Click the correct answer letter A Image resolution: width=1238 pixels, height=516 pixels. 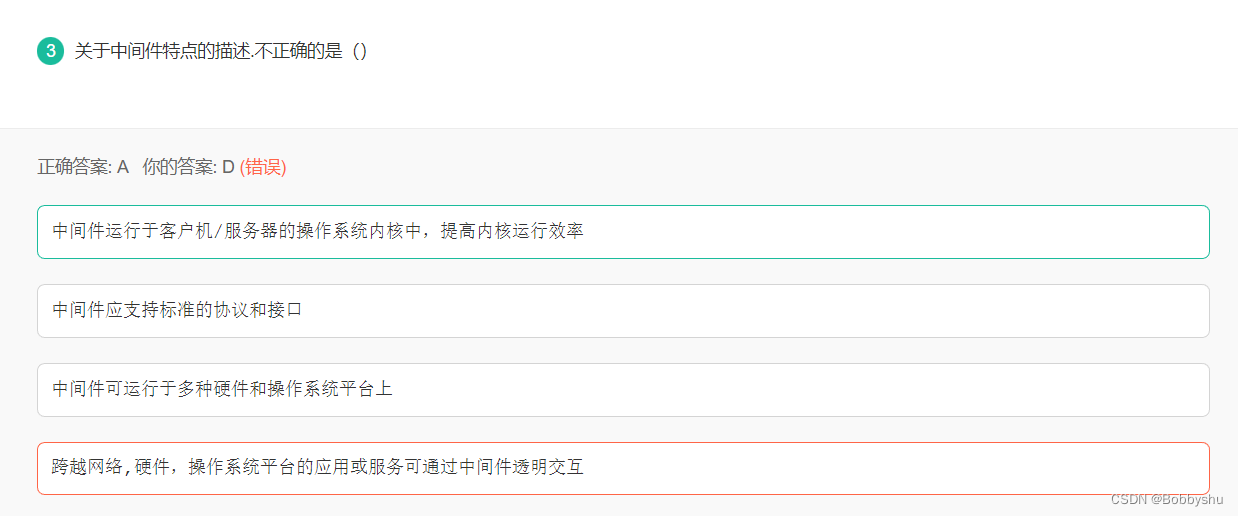123,168
